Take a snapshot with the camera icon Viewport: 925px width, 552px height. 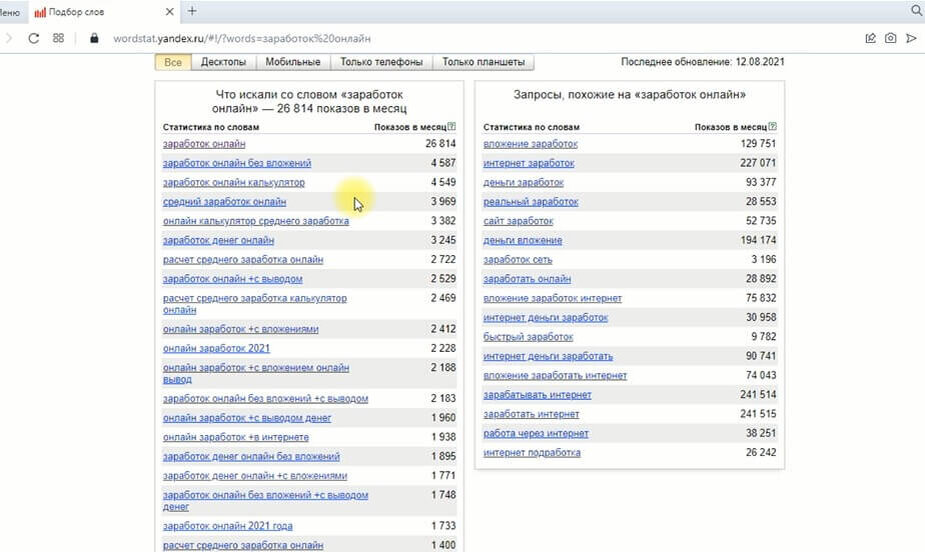[x=890, y=38]
